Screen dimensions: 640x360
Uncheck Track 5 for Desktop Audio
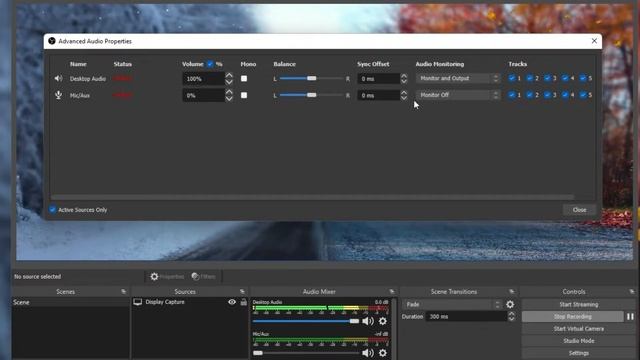point(582,78)
